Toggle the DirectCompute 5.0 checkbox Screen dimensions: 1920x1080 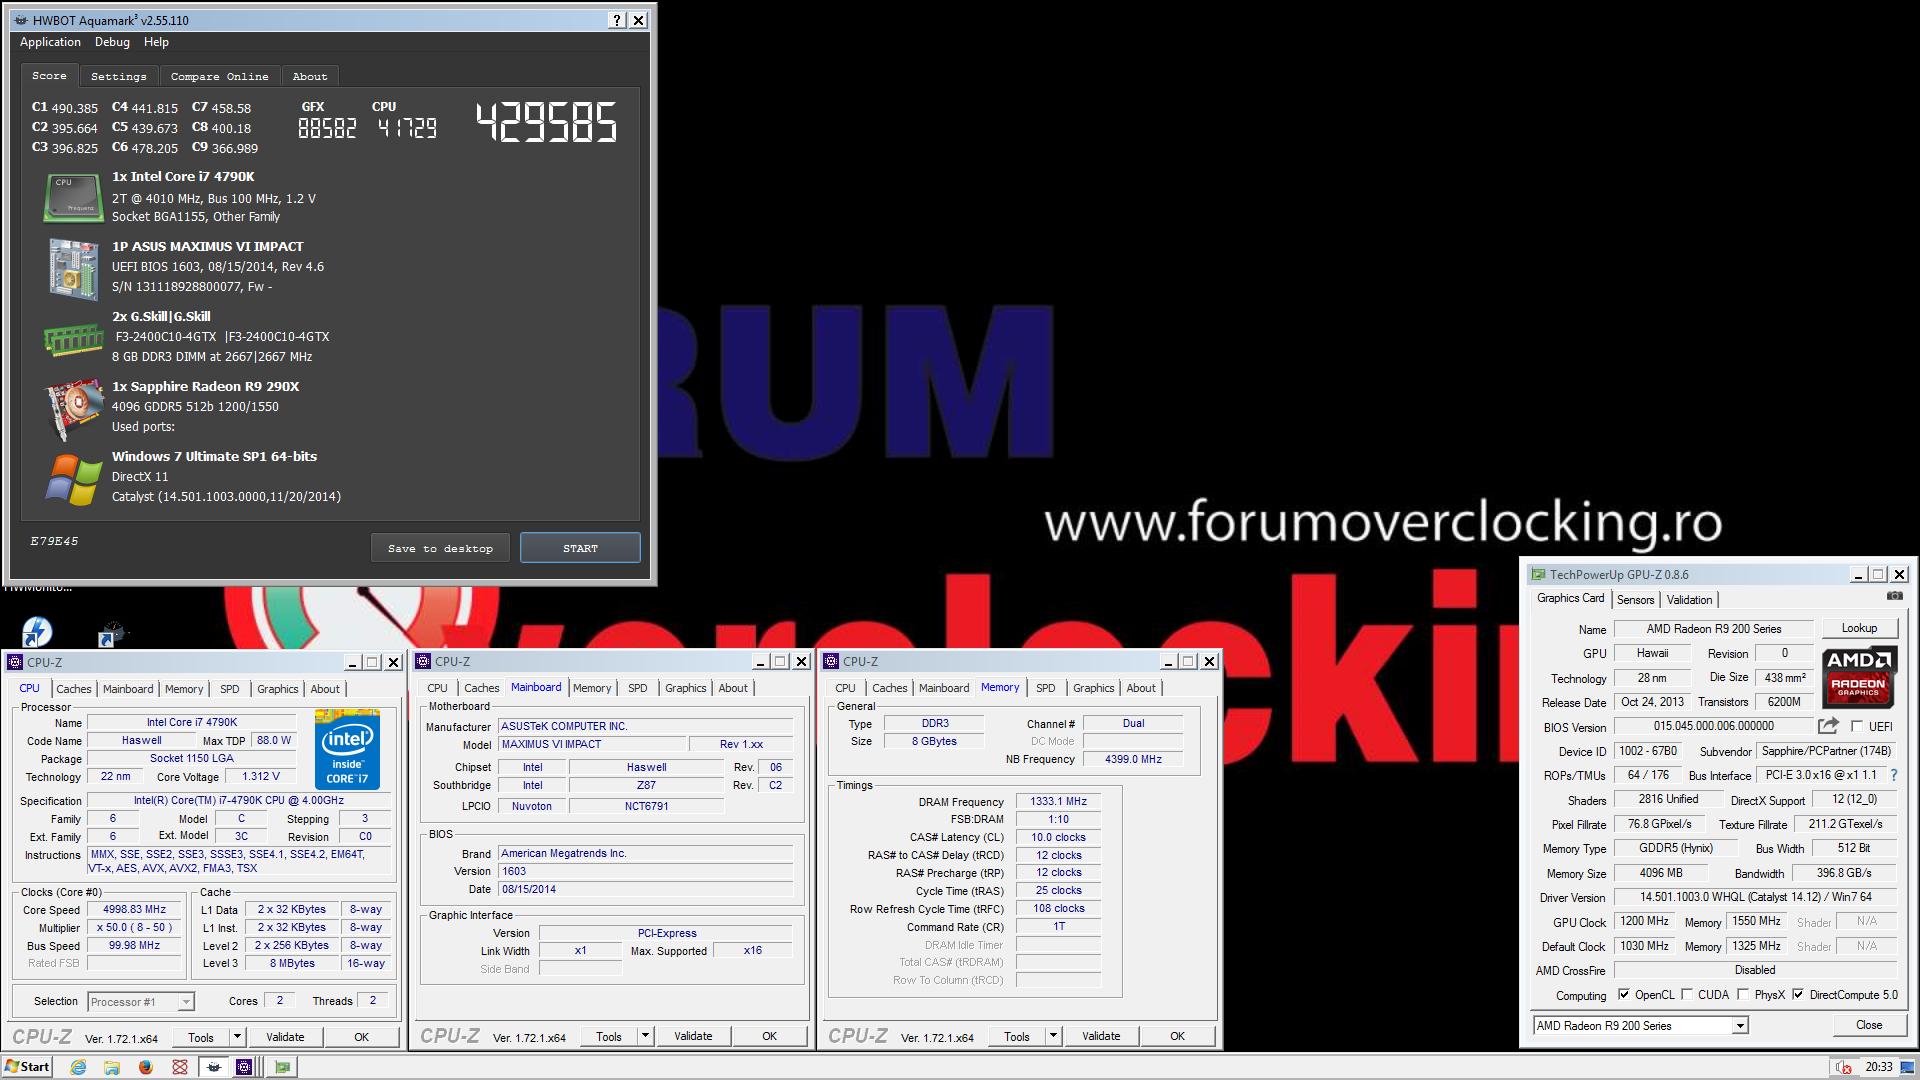tap(1798, 995)
